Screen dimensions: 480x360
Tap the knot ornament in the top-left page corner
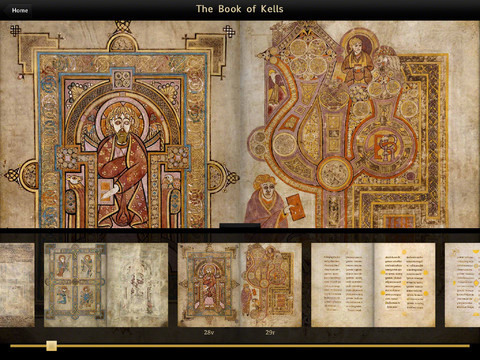click(15, 31)
